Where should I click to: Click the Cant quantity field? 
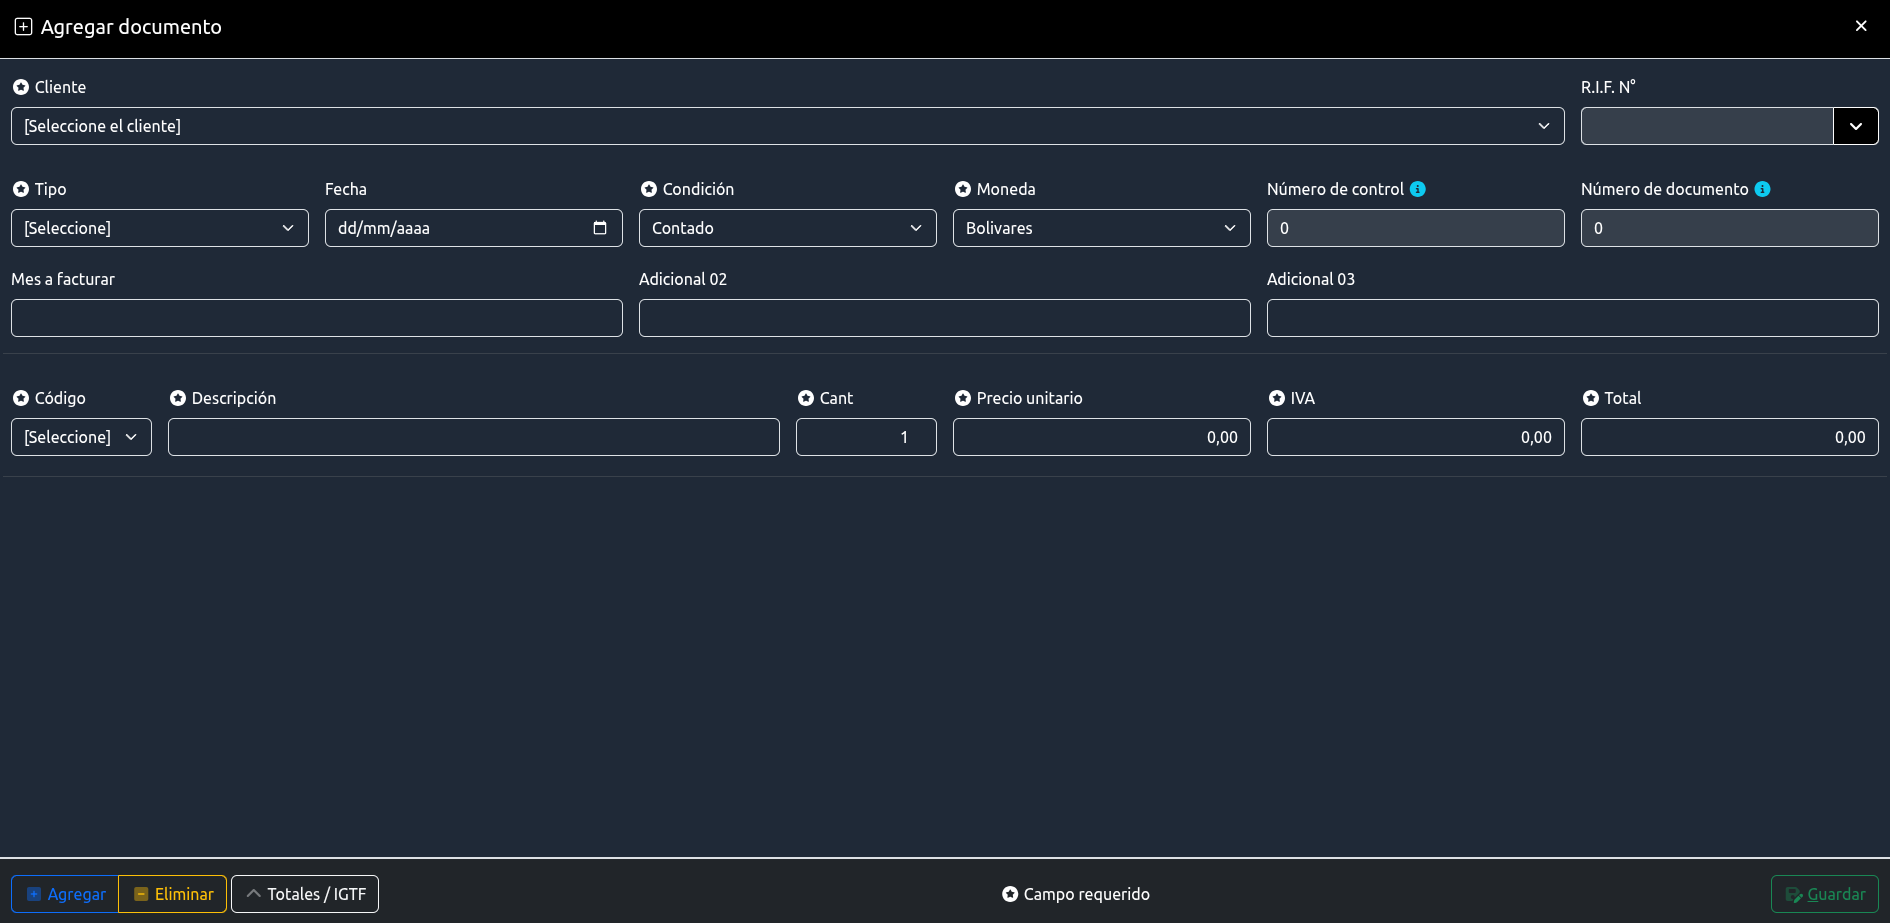[x=865, y=437]
